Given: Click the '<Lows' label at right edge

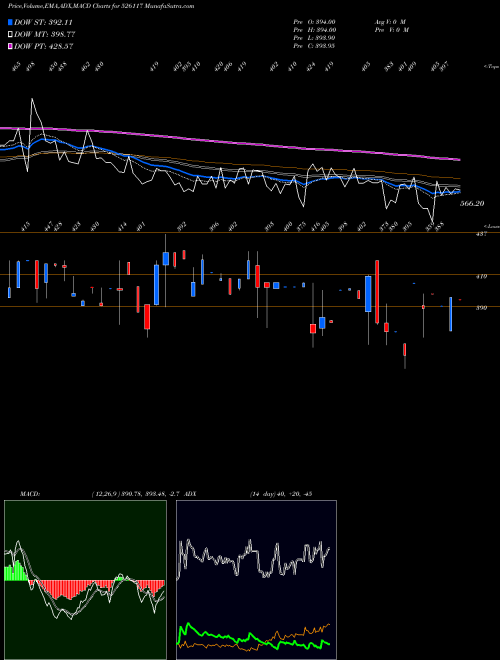Looking at the screenshot, I should [491, 226].
